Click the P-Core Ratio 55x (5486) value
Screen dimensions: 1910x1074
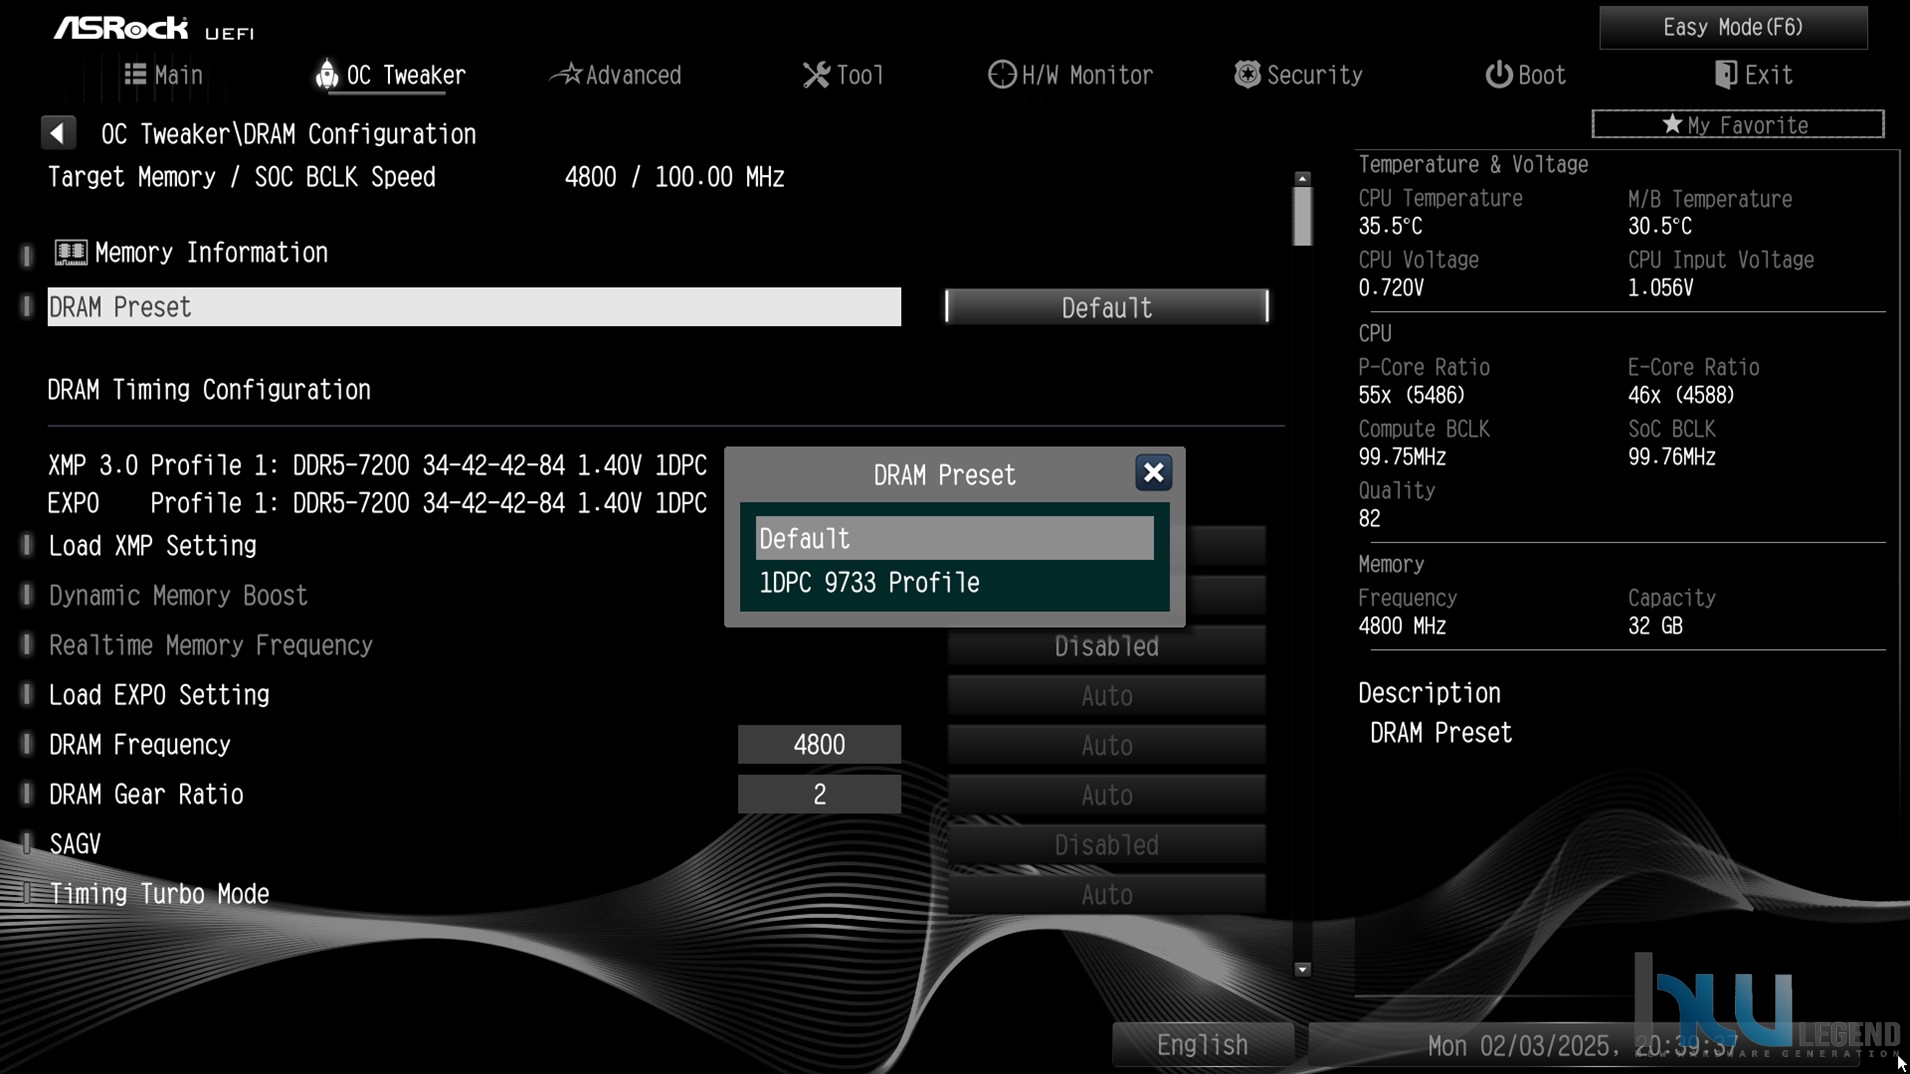tap(1411, 395)
